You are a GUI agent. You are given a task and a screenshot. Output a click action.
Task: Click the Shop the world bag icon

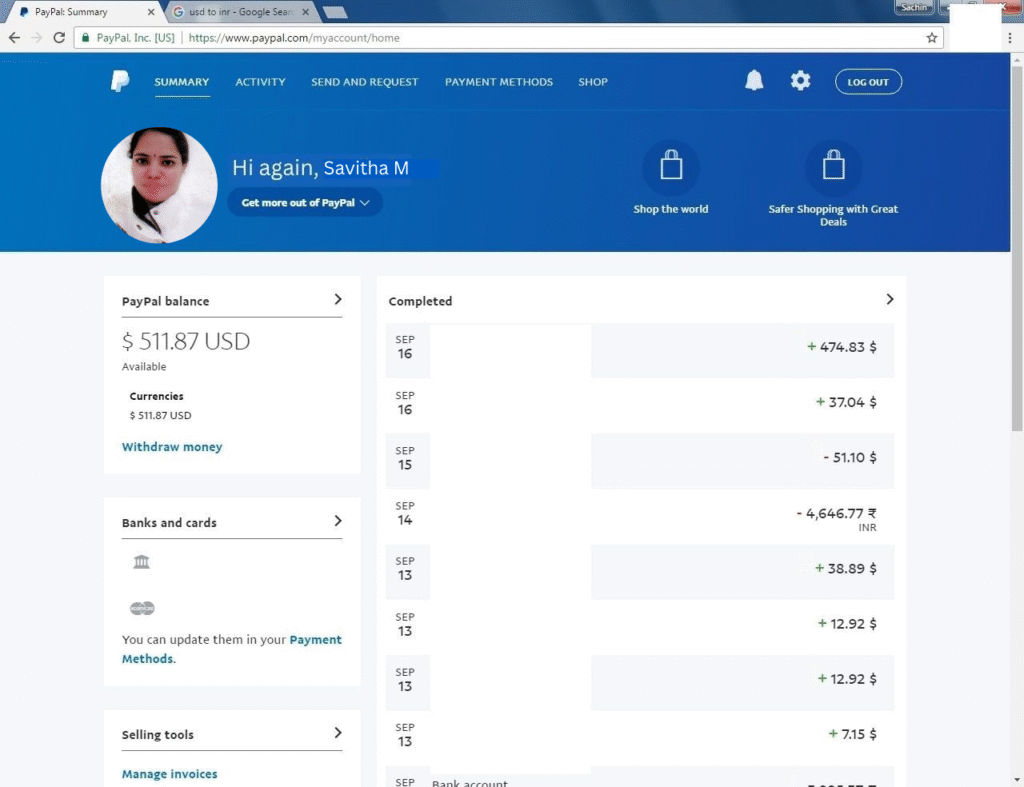click(x=671, y=167)
